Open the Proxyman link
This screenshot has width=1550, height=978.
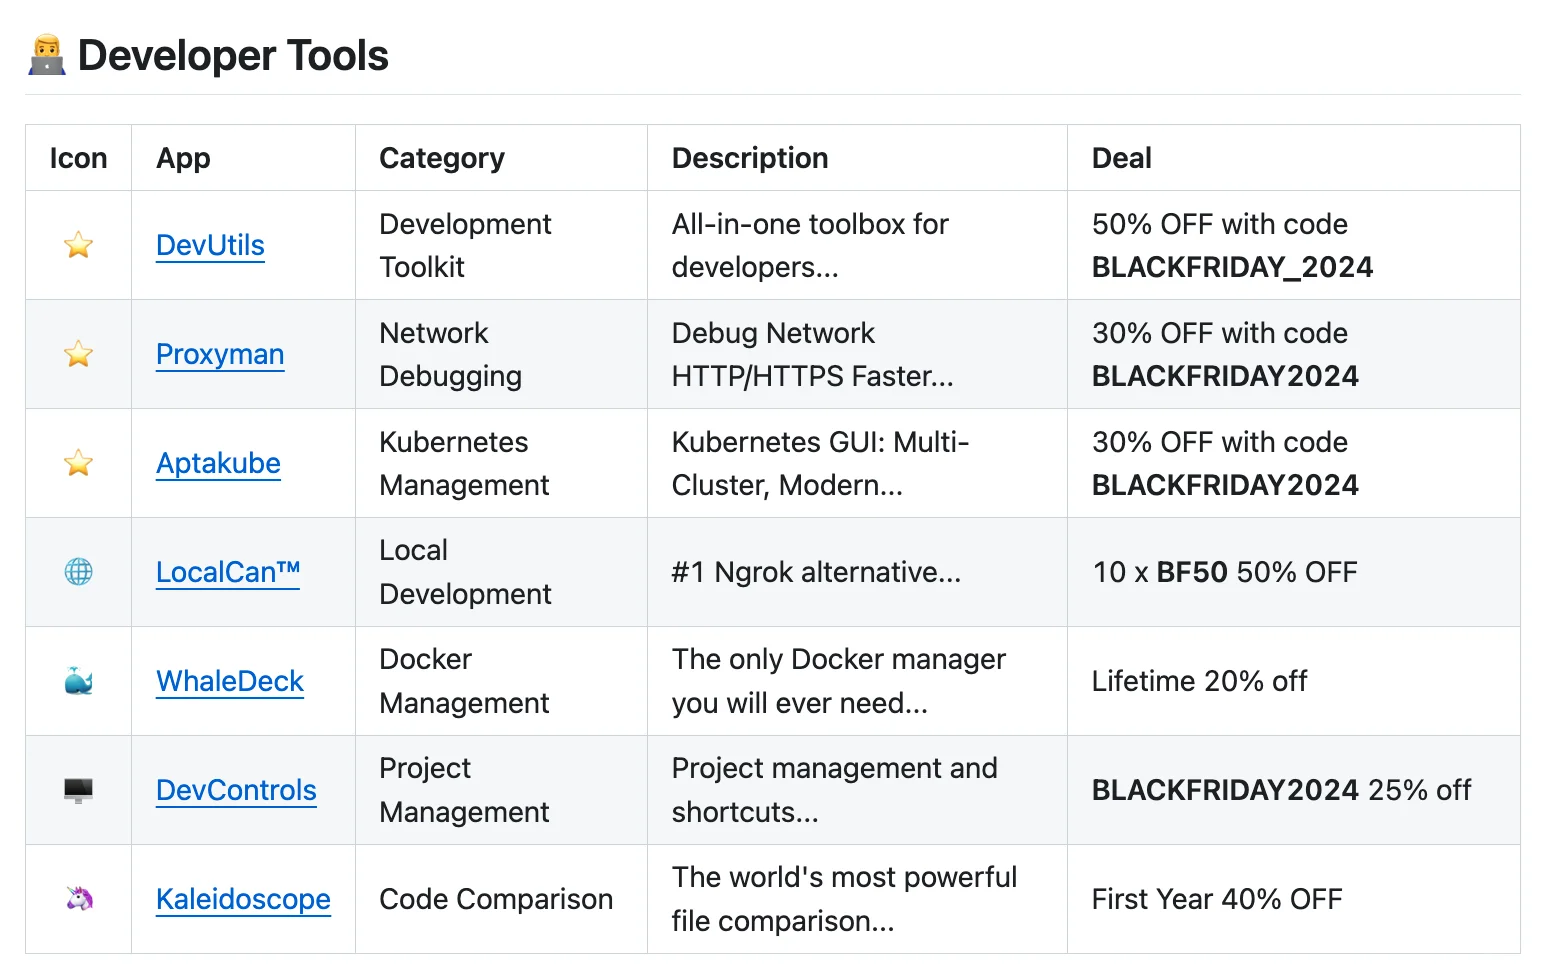pos(220,354)
